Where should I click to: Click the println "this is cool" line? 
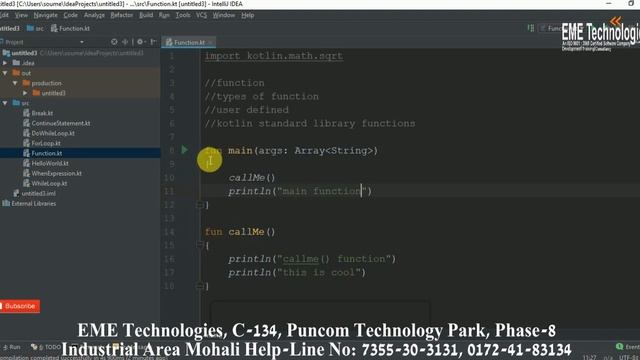coord(297,272)
